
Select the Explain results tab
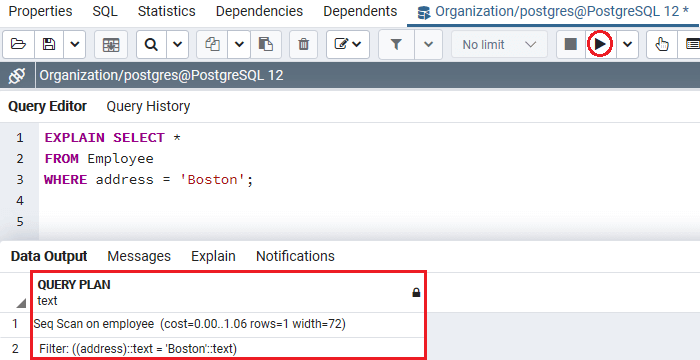pos(213,256)
